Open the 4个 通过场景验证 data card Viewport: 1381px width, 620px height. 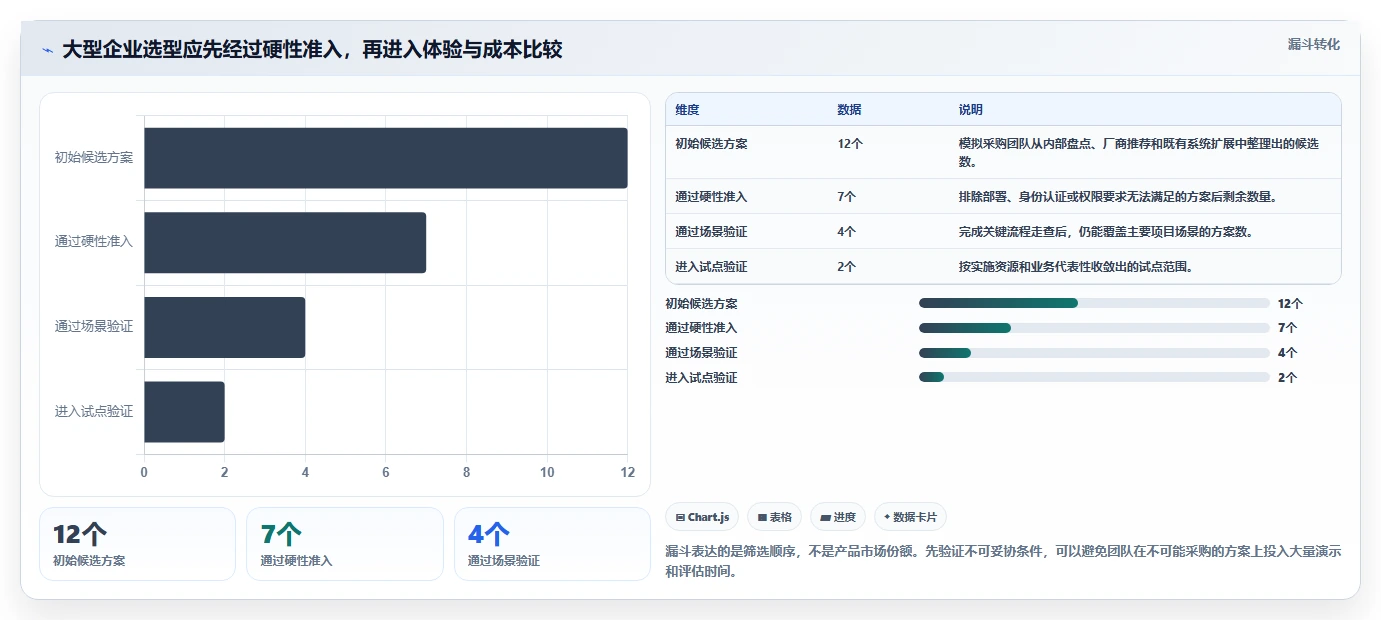click(x=552, y=544)
